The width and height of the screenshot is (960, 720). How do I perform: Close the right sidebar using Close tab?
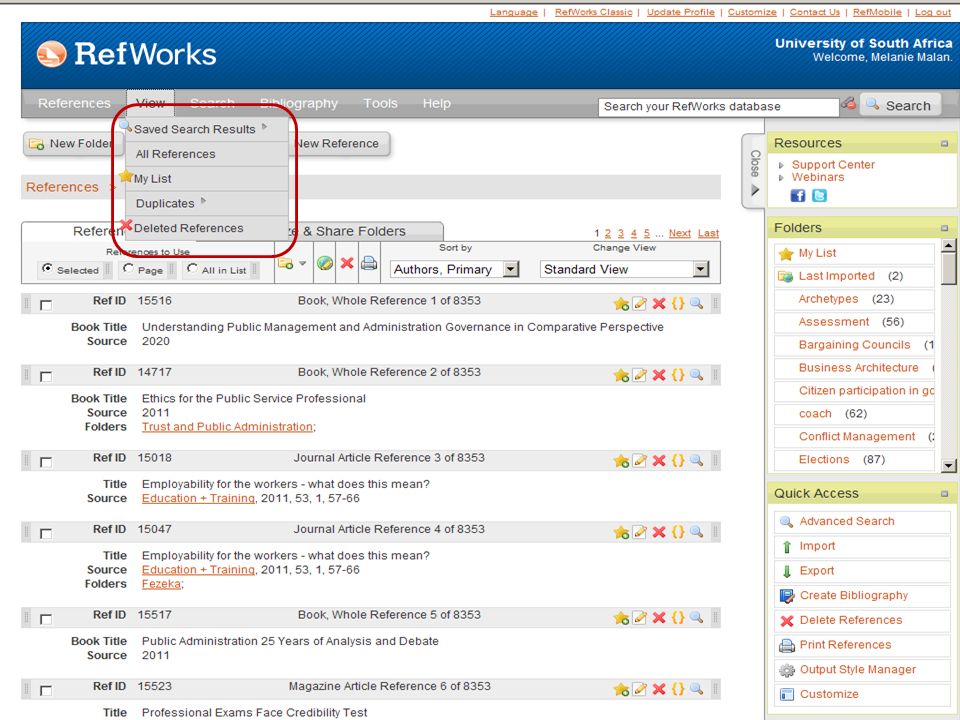coord(754,171)
